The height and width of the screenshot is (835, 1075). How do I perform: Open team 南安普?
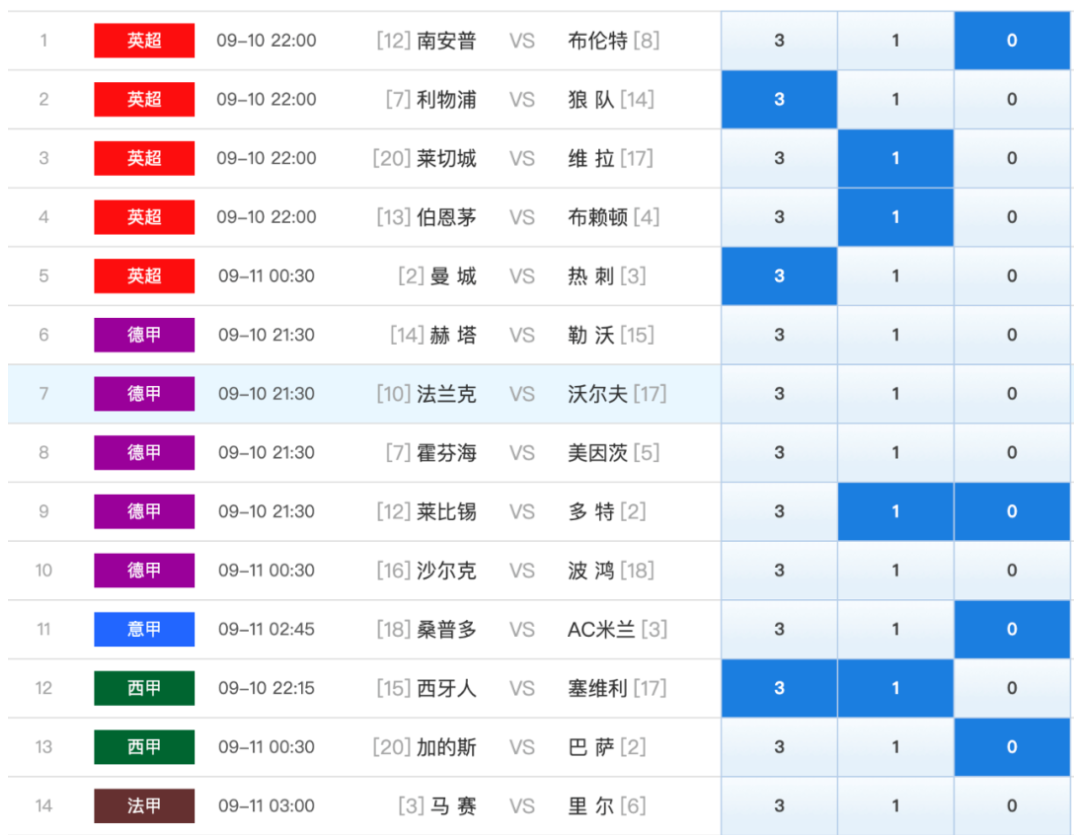point(446,41)
